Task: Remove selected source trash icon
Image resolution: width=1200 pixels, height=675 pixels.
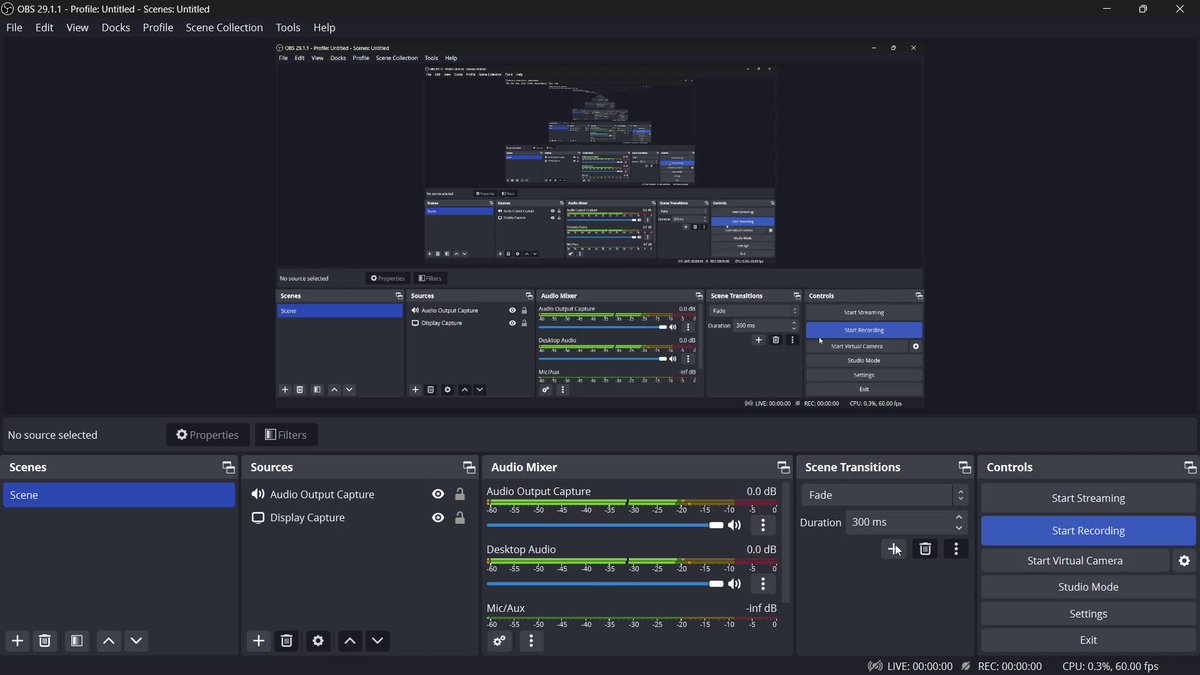Action: tap(286, 641)
